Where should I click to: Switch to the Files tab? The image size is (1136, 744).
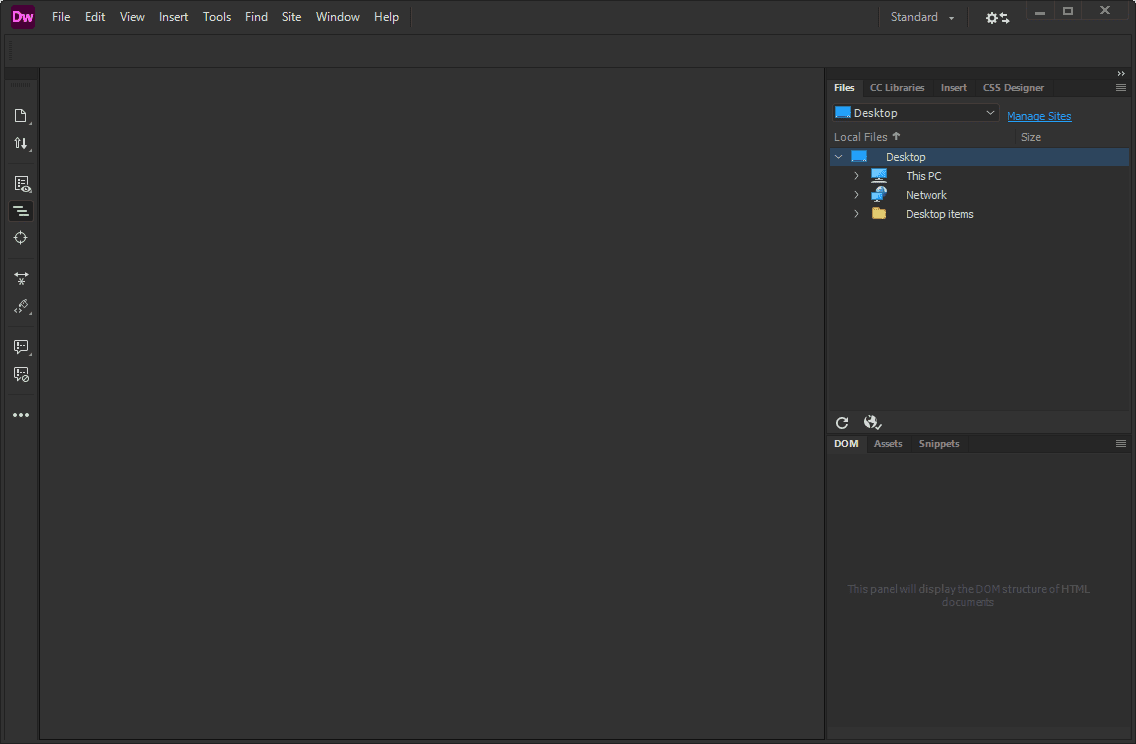pos(844,88)
